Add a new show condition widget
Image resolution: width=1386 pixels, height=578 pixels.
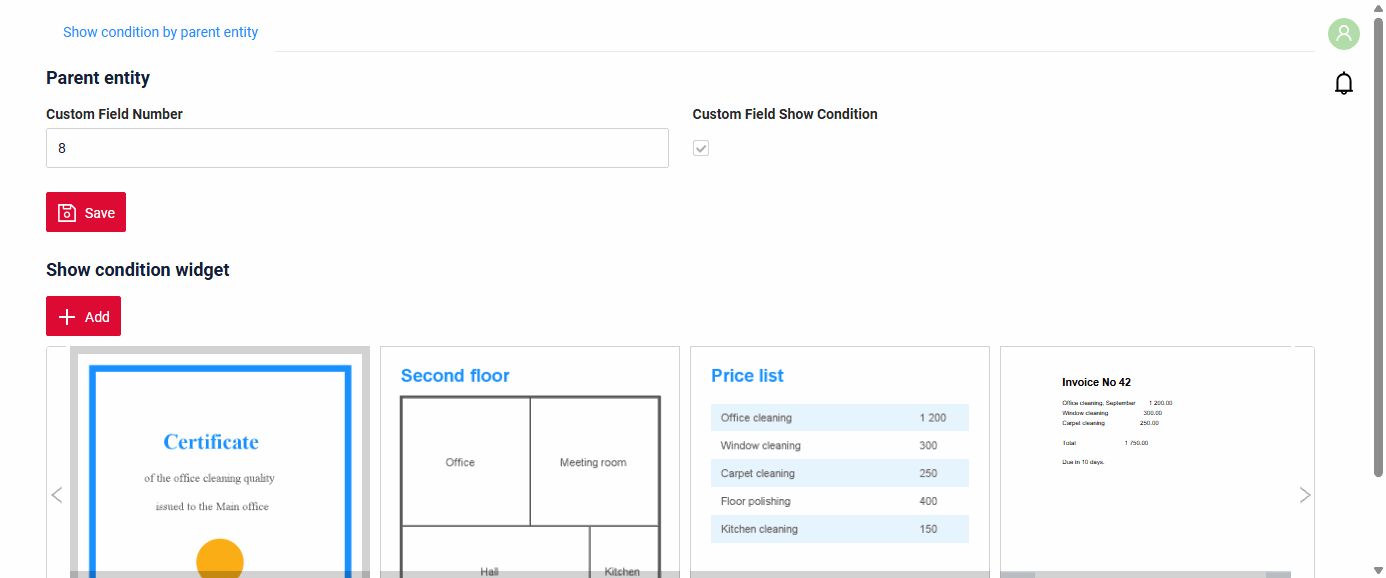tap(83, 316)
